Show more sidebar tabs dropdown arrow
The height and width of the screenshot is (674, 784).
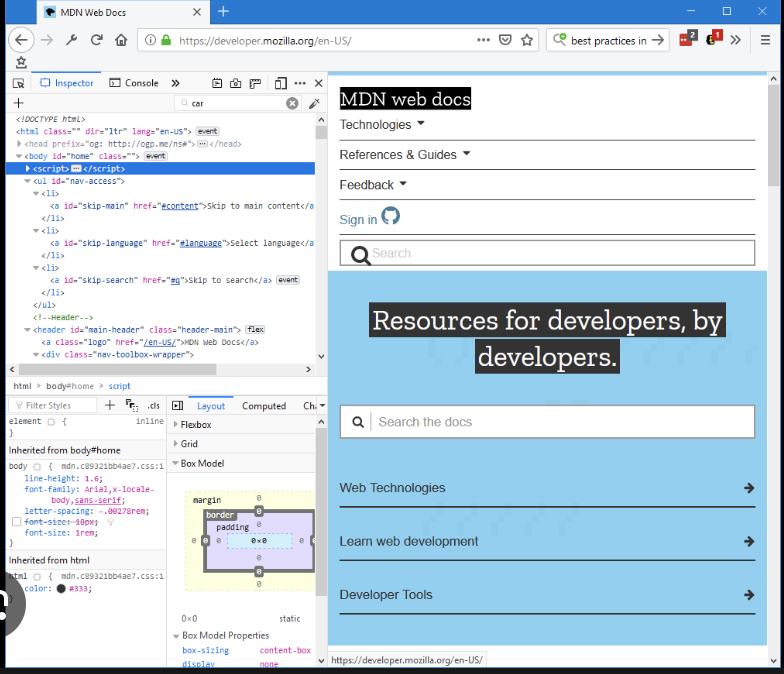coord(322,406)
